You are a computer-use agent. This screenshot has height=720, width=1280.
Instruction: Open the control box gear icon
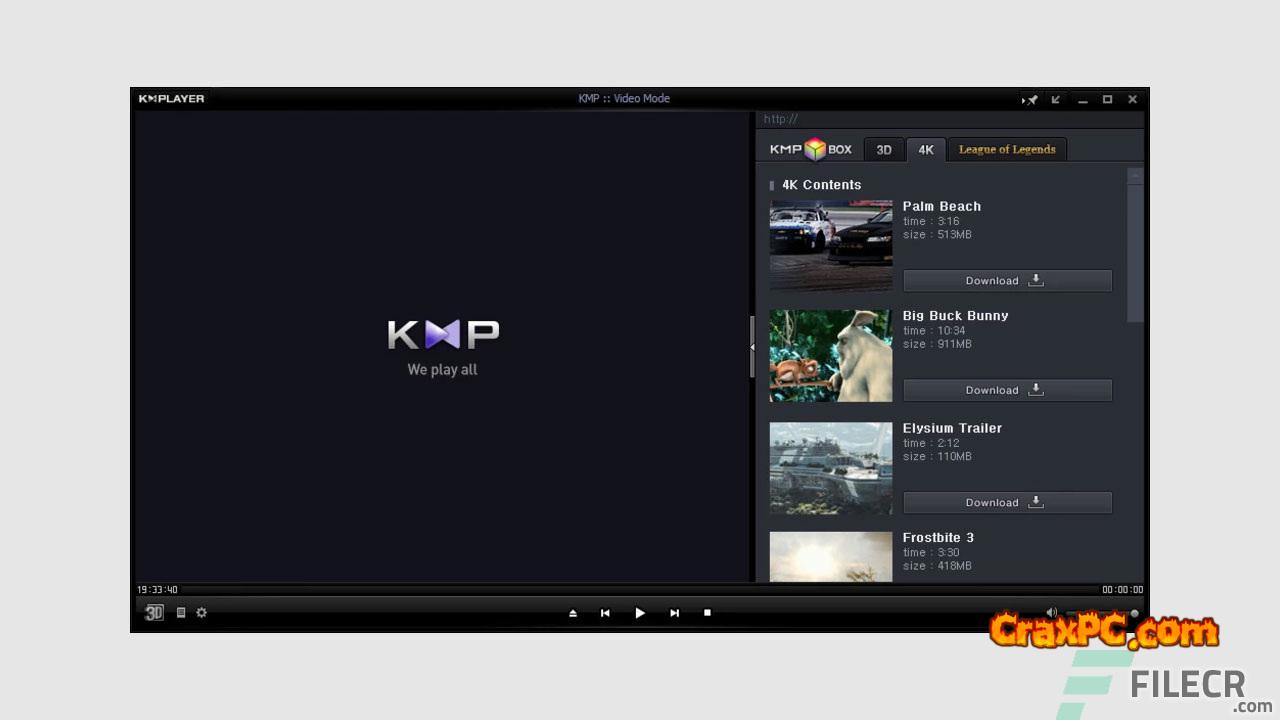(x=201, y=613)
